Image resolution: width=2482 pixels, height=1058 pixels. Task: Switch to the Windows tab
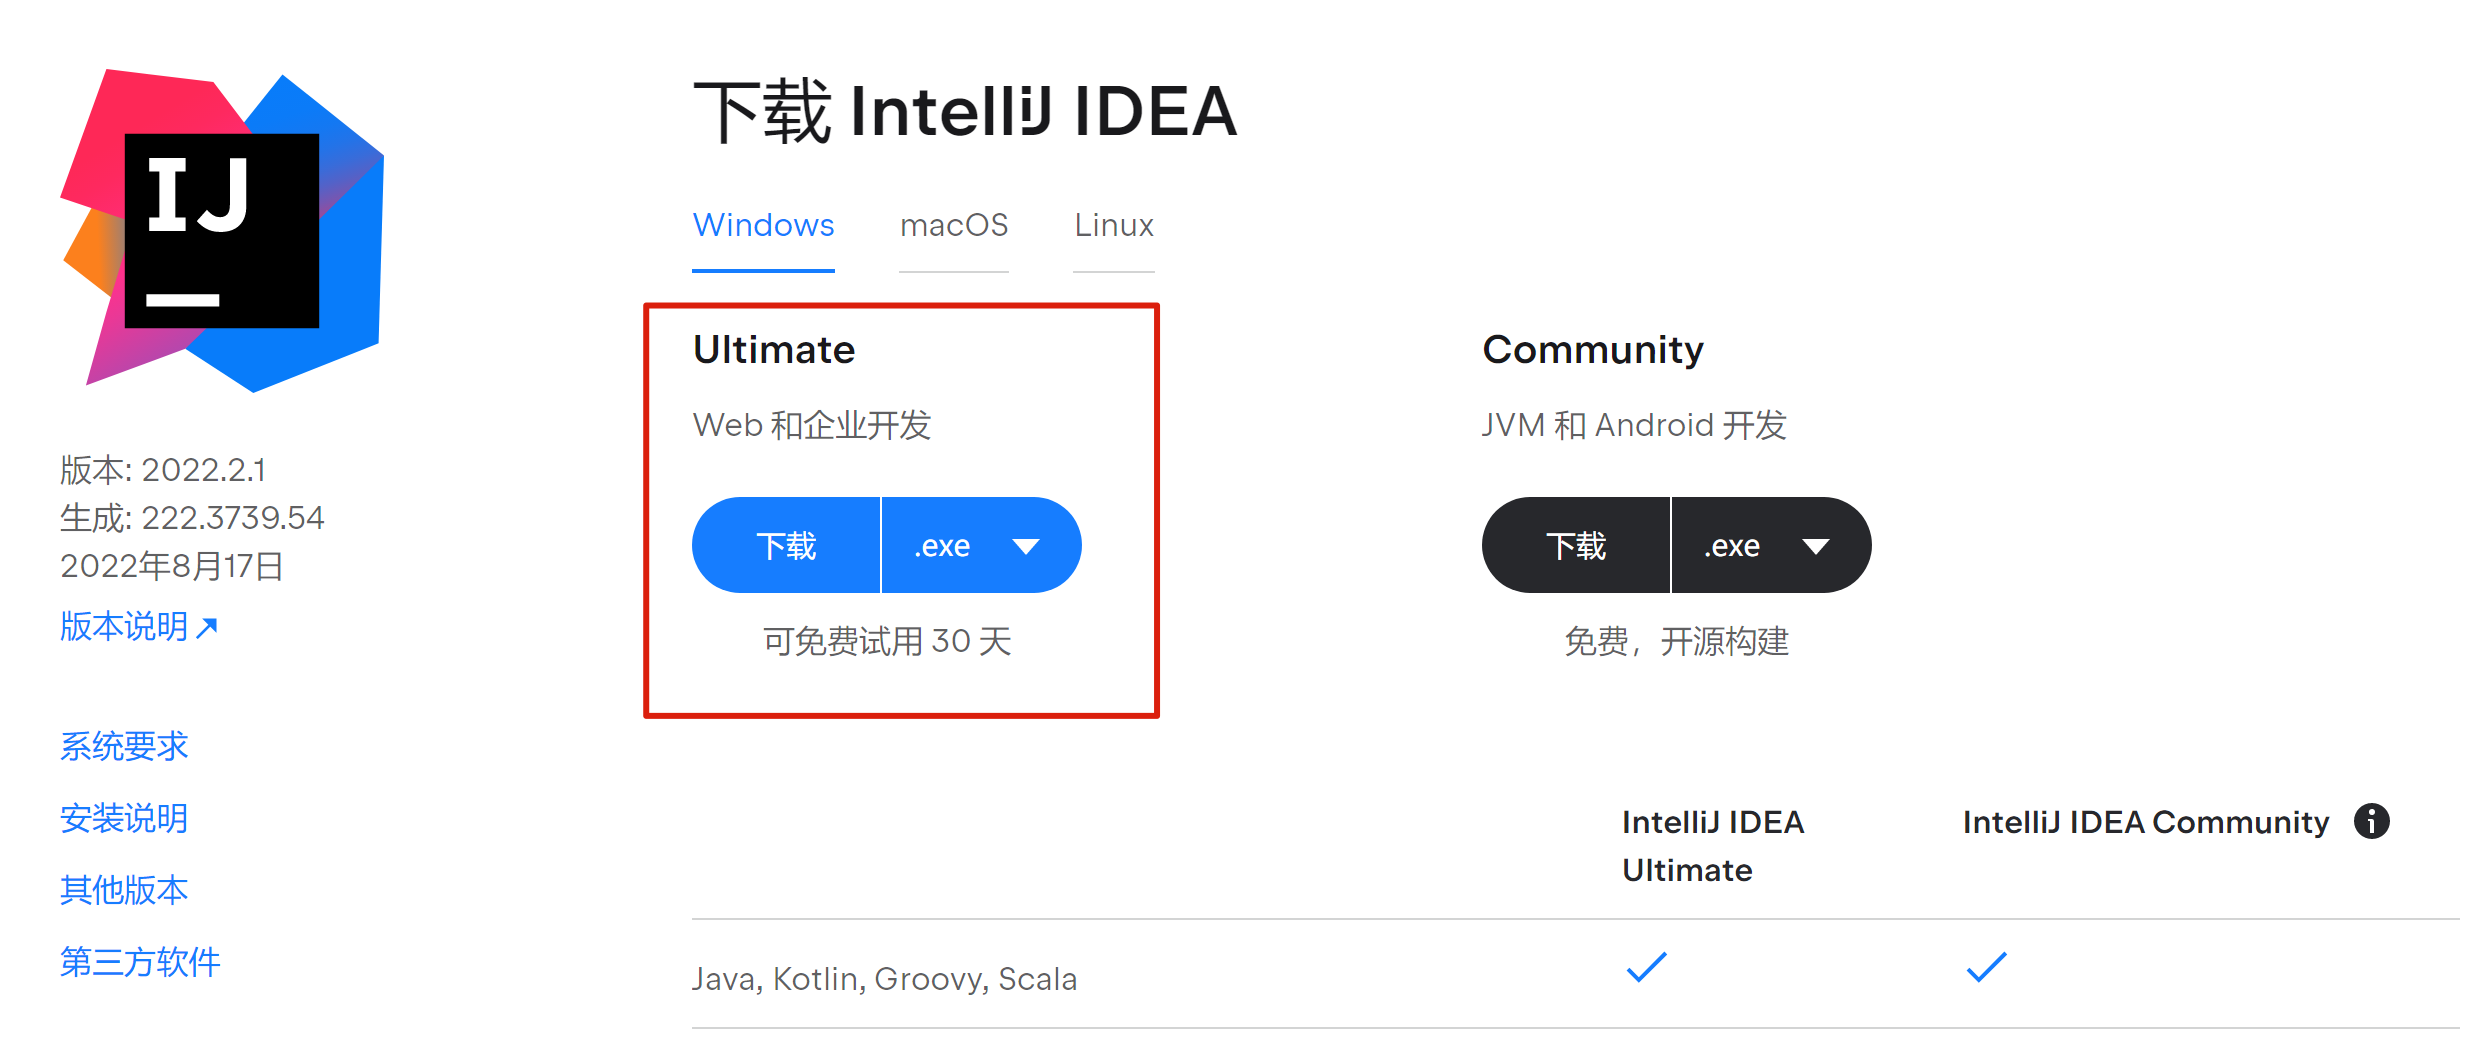(763, 225)
